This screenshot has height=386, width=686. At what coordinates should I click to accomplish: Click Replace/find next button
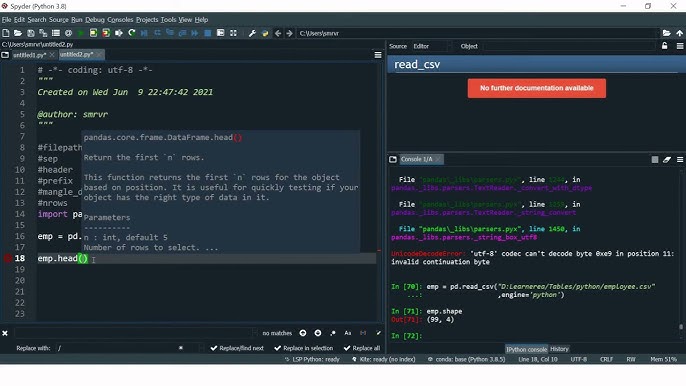pyautogui.click(x=237, y=348)
